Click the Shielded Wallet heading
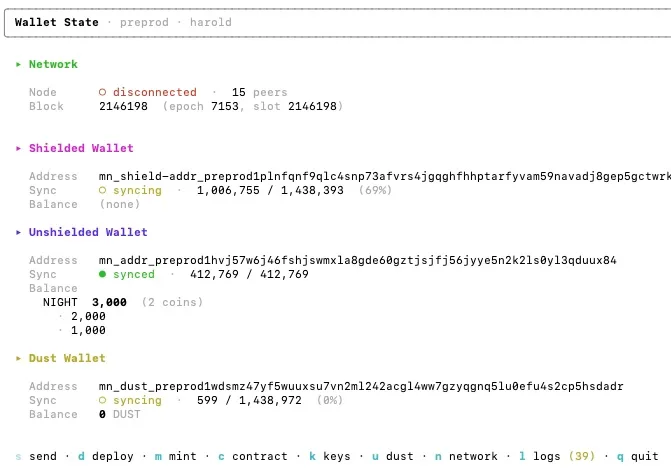This screenshot has width=671, height=472. [81, 148]
